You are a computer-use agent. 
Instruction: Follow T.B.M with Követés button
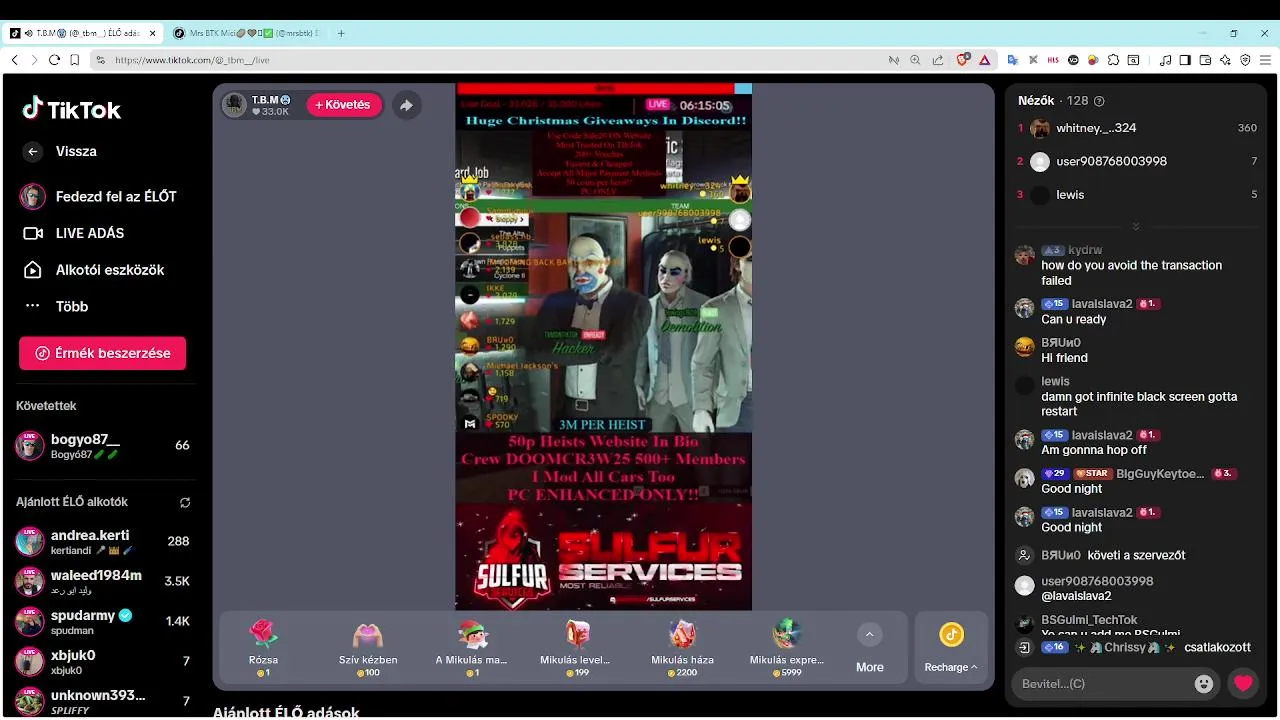343,105
